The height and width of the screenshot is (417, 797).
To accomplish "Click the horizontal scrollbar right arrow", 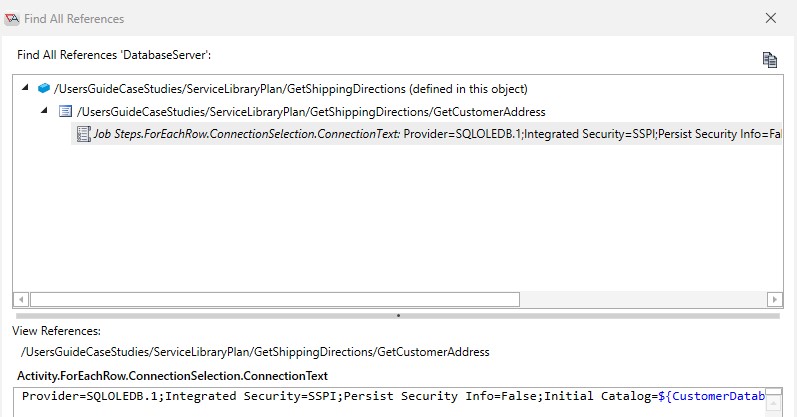I will tap(774, 300).
